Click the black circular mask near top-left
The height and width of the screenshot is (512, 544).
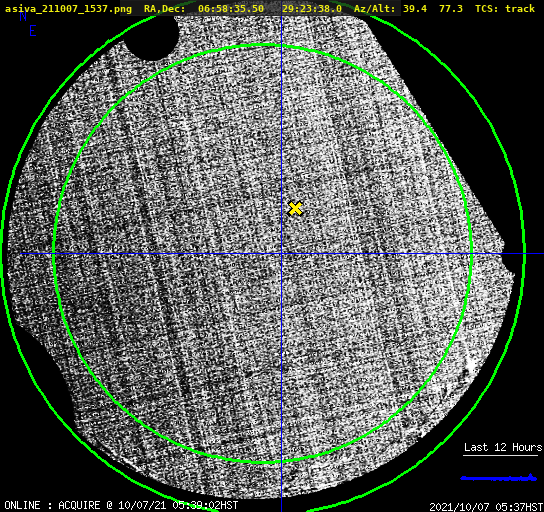152,38
